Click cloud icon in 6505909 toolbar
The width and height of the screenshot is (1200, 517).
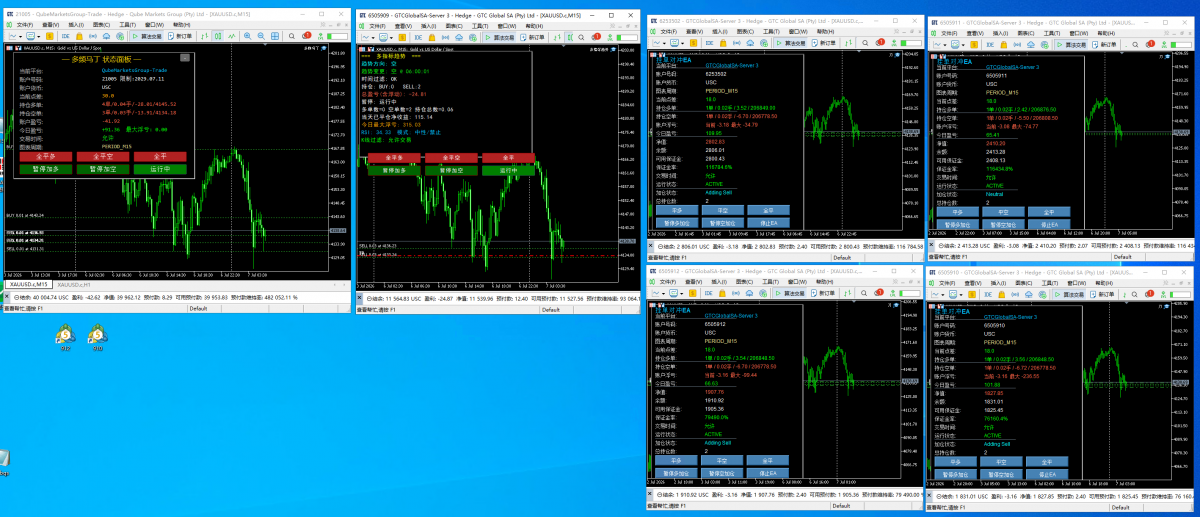(459, 37)
